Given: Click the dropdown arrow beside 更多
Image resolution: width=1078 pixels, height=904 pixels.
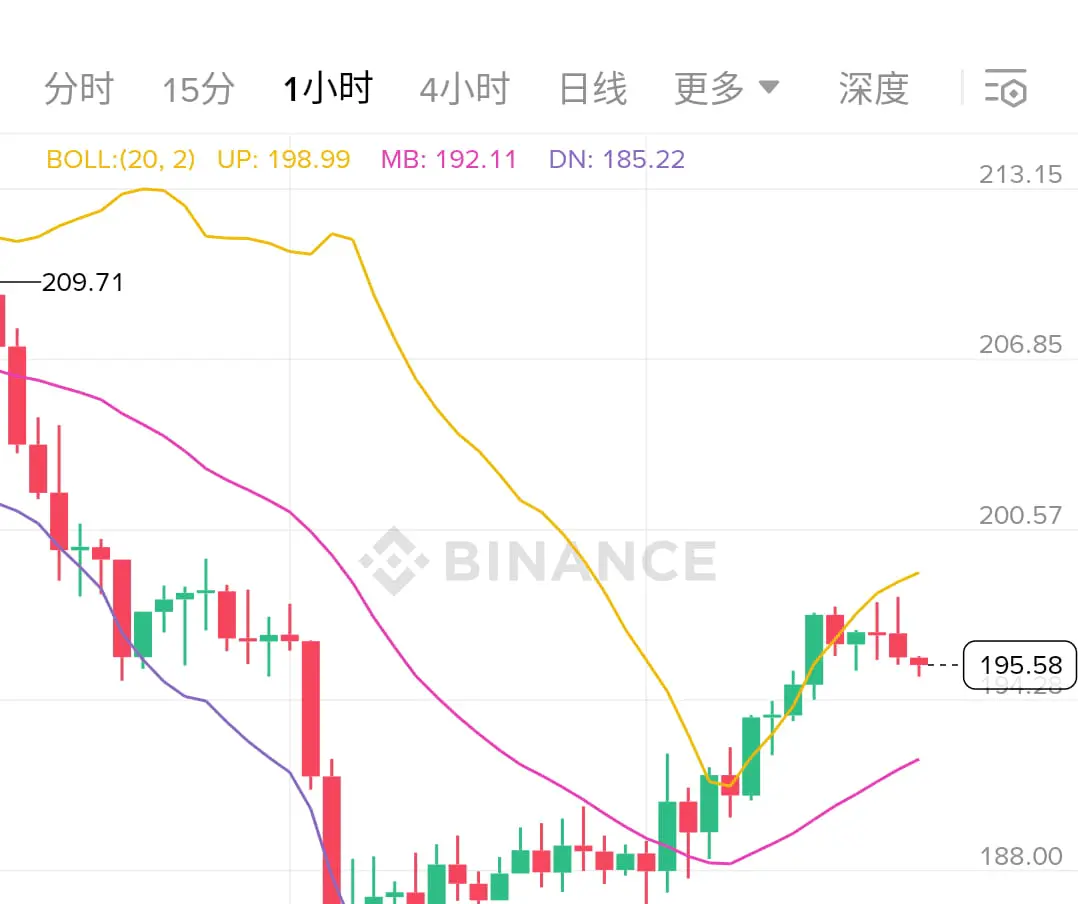Looking at the screenshot, I should point(769,87).
